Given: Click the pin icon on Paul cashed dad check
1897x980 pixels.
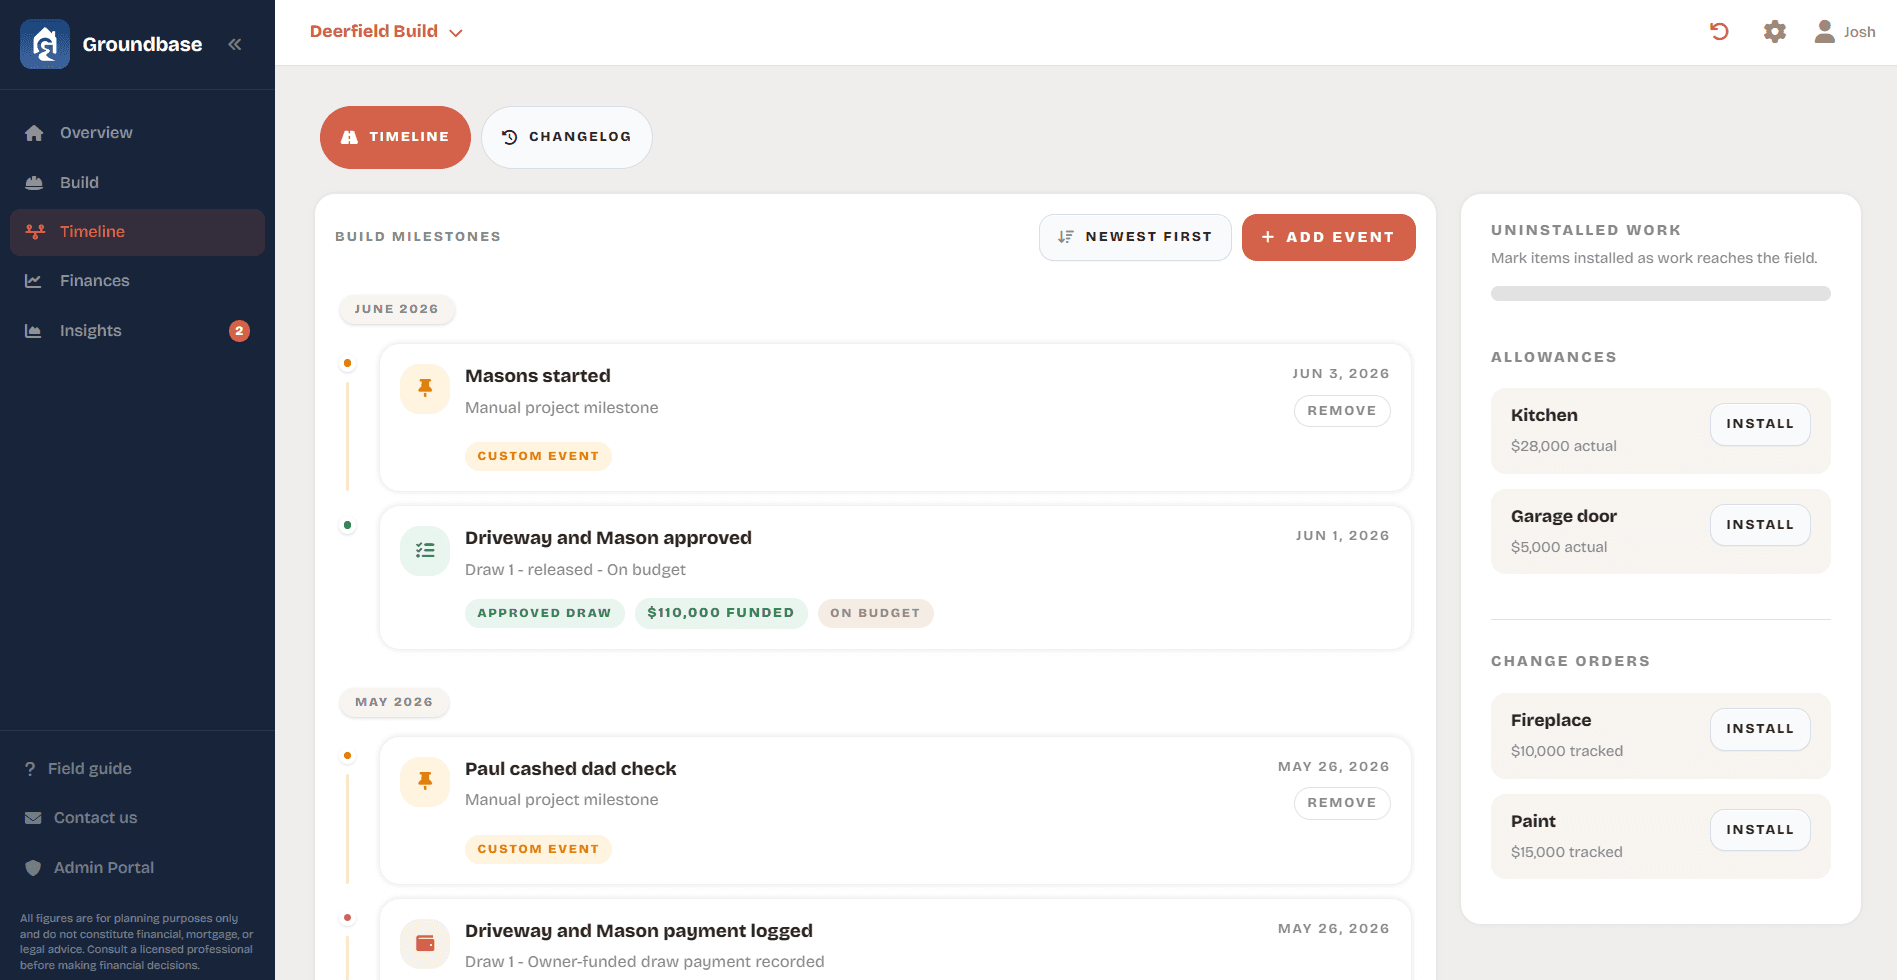Looking at the screenshot, I should pos(425,782).
